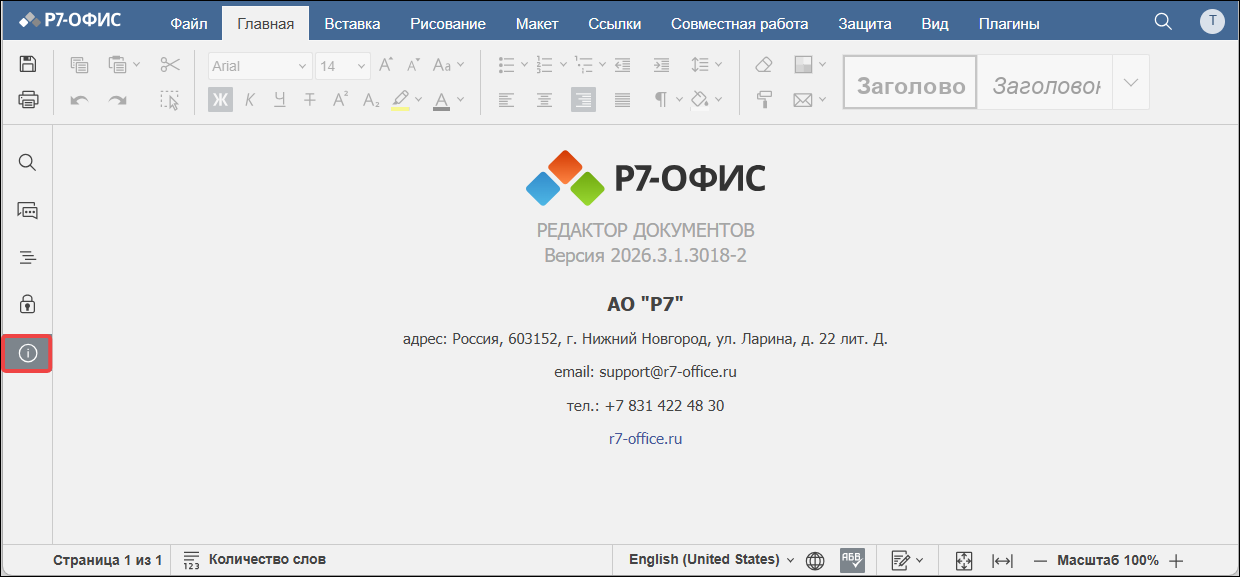Cut selection with the scissors icon

click(170, 65)
